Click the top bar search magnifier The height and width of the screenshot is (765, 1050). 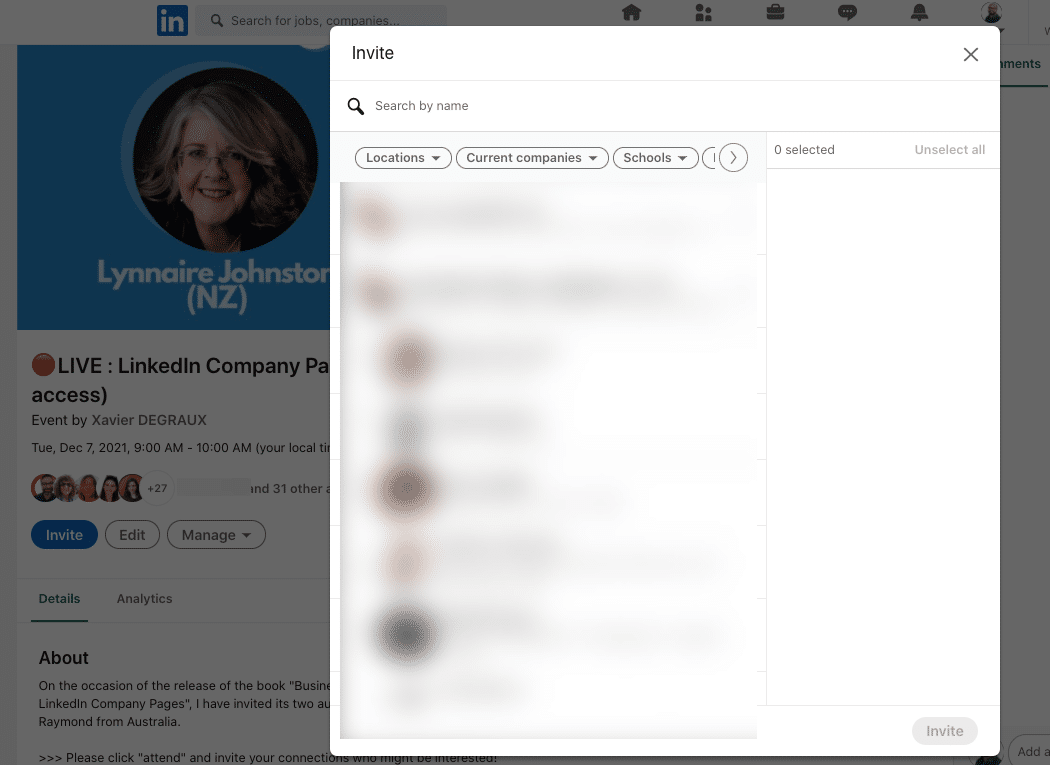[x=217, y=21]
